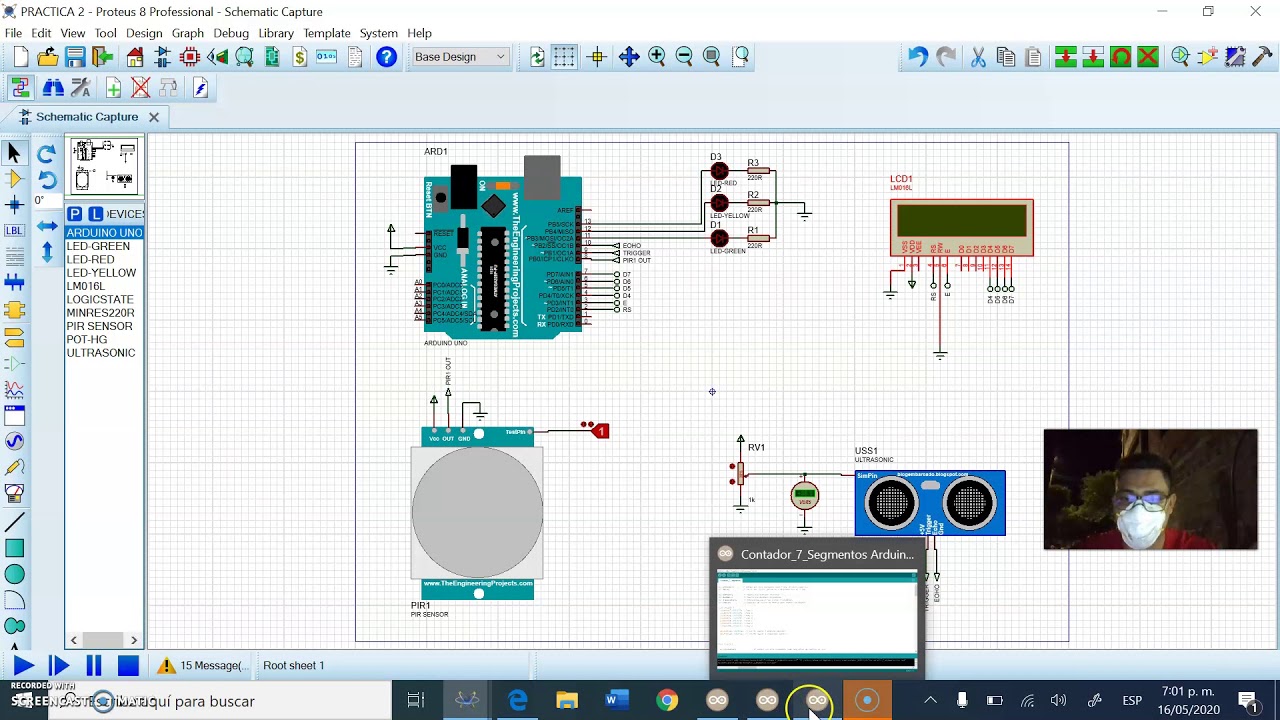
Task: Open the Edit menu
Action: point(41,33)
